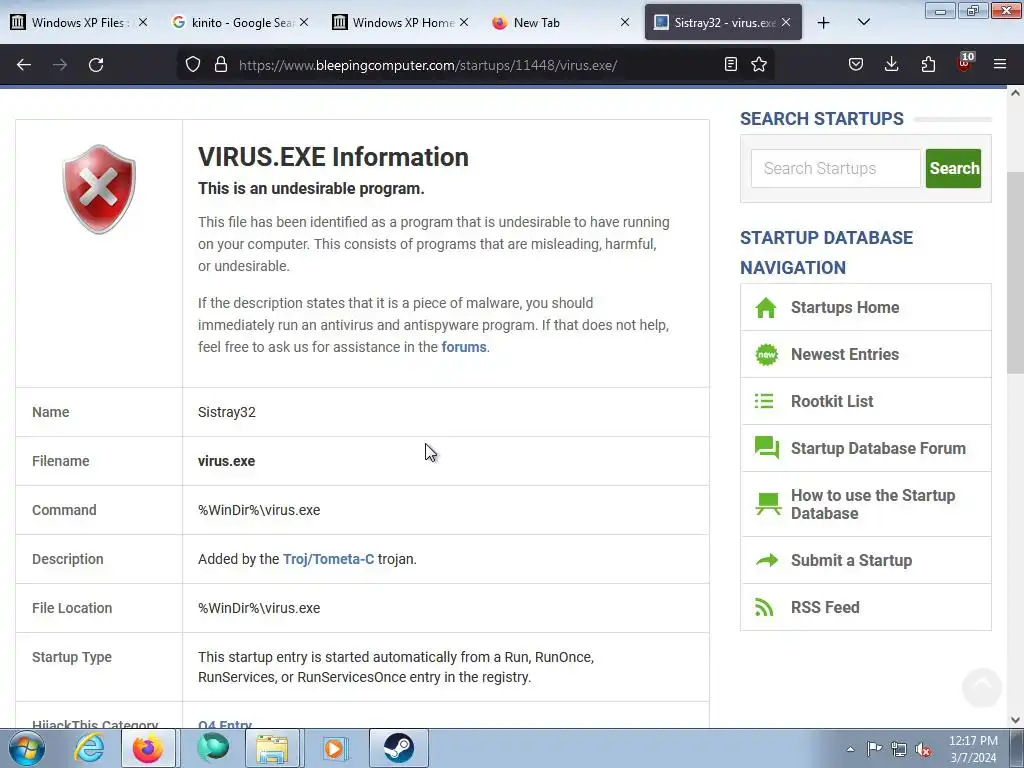Viewport: 1024px width, 768px height.
Task: Open Windows Media Player from taskbar
Action: 335,748
